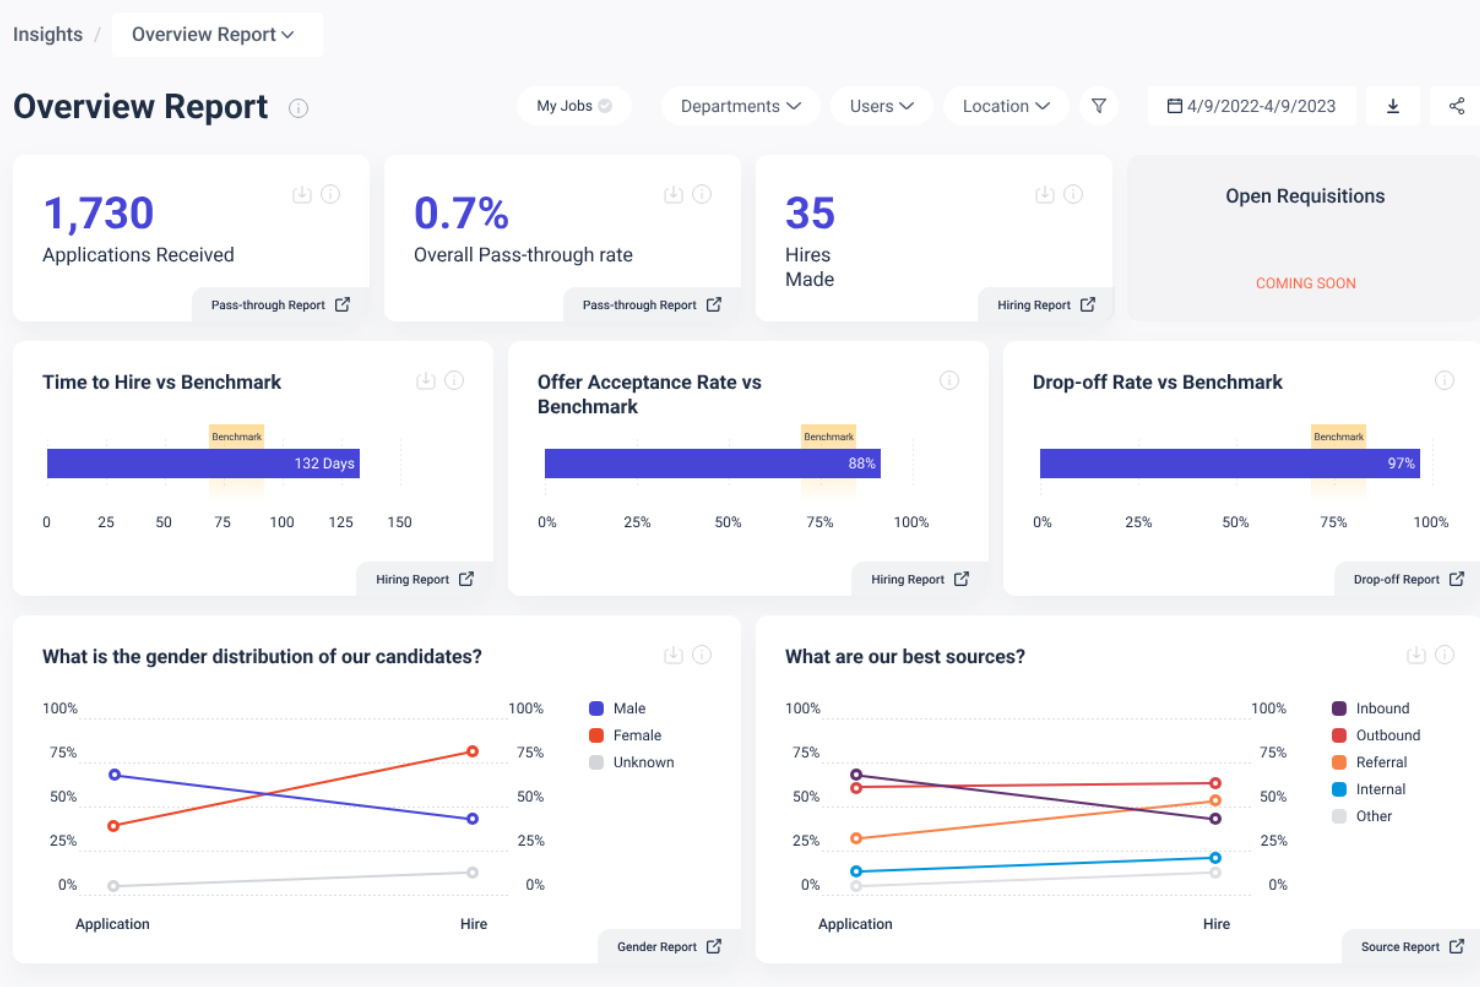Toggle the My Jobs filter
Screen dimensions: 1480x987
coord(573,105)
